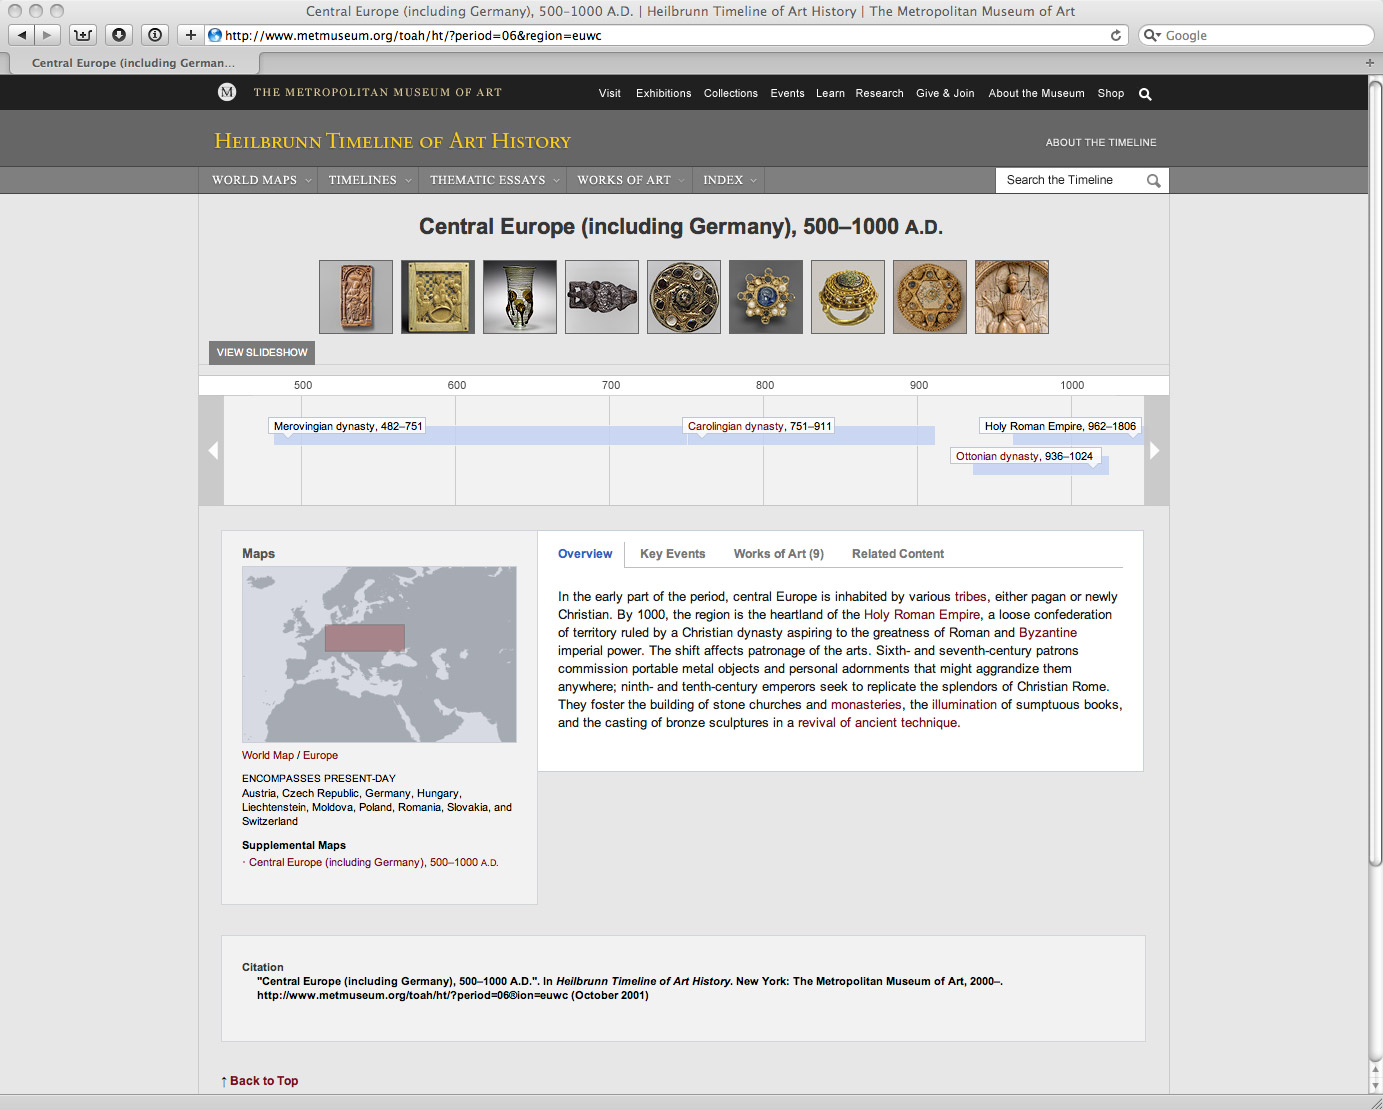Open Google search engine dropdown magnifier
Screen dimensions: 1383x1110
tap(1153, 35)
